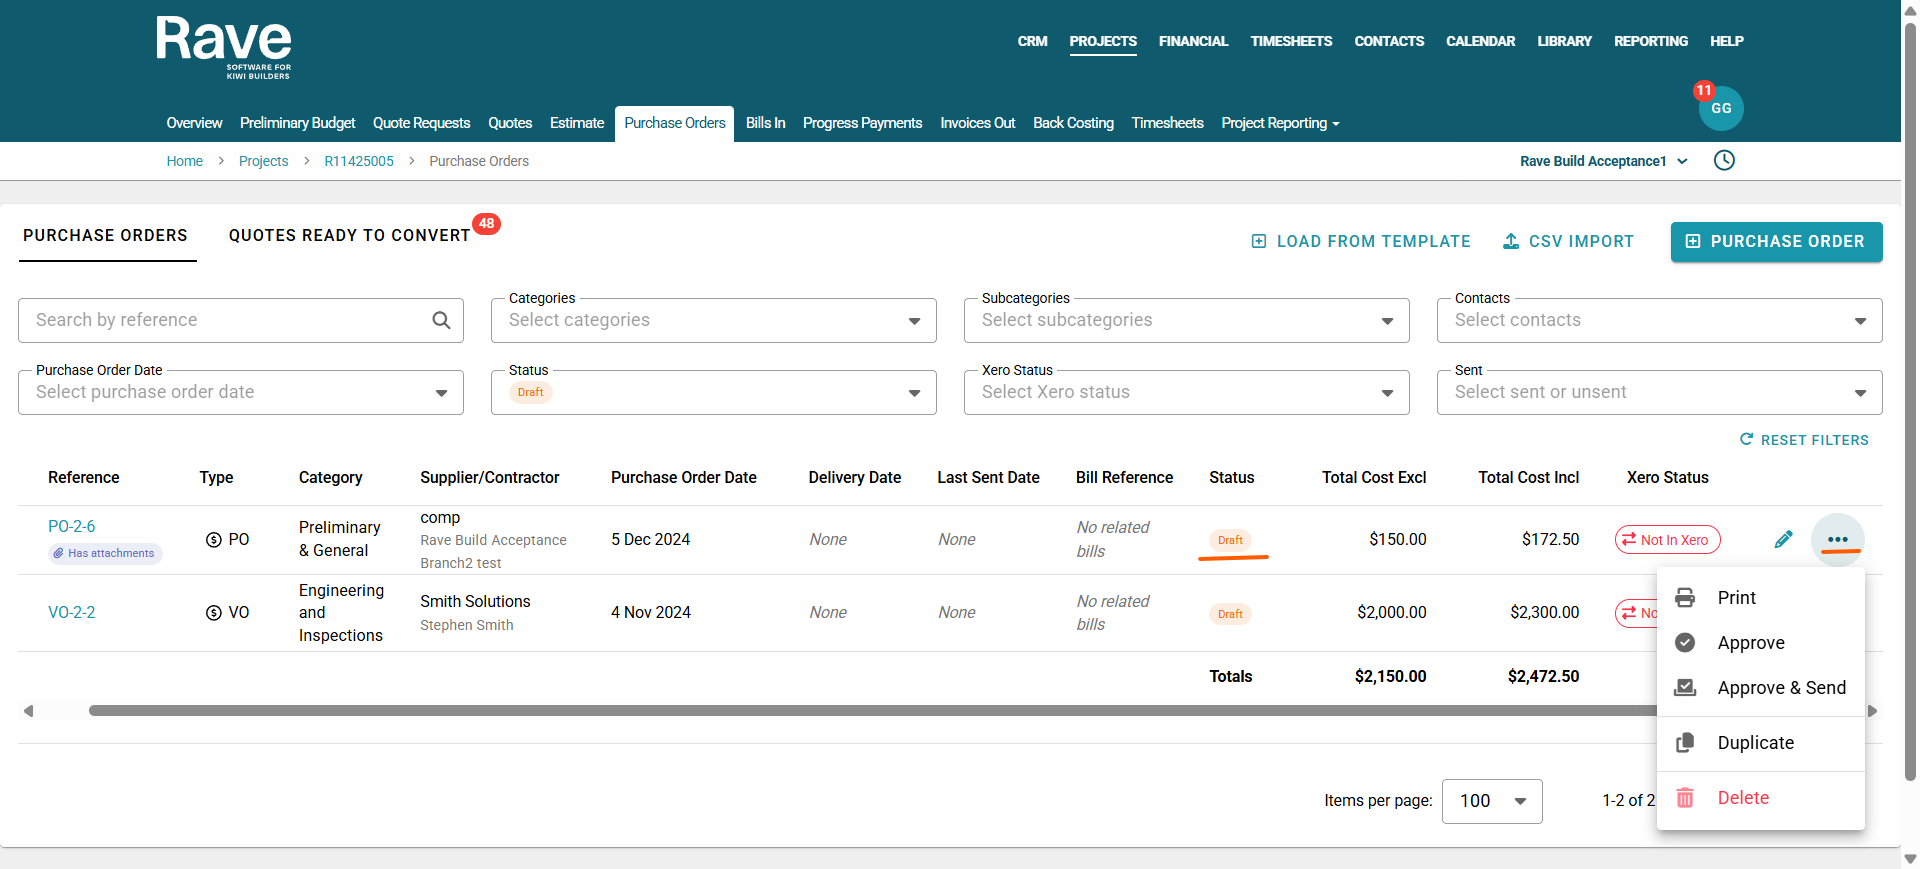Select Print from the context menu
The image size is (1920, 869).
click(x=1736, y=598)
